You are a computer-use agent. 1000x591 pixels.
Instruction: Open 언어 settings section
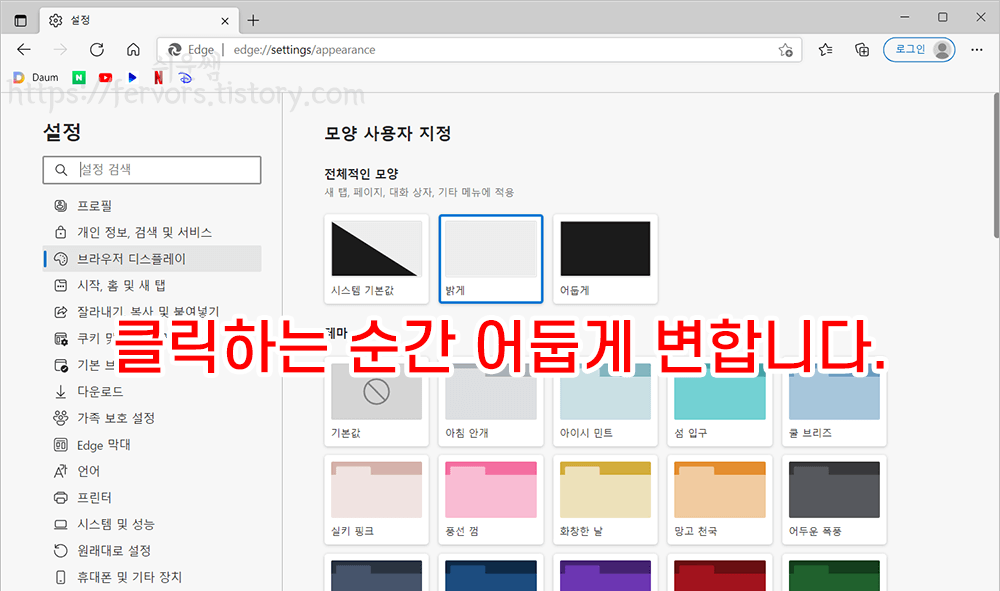tap(152, 471)
